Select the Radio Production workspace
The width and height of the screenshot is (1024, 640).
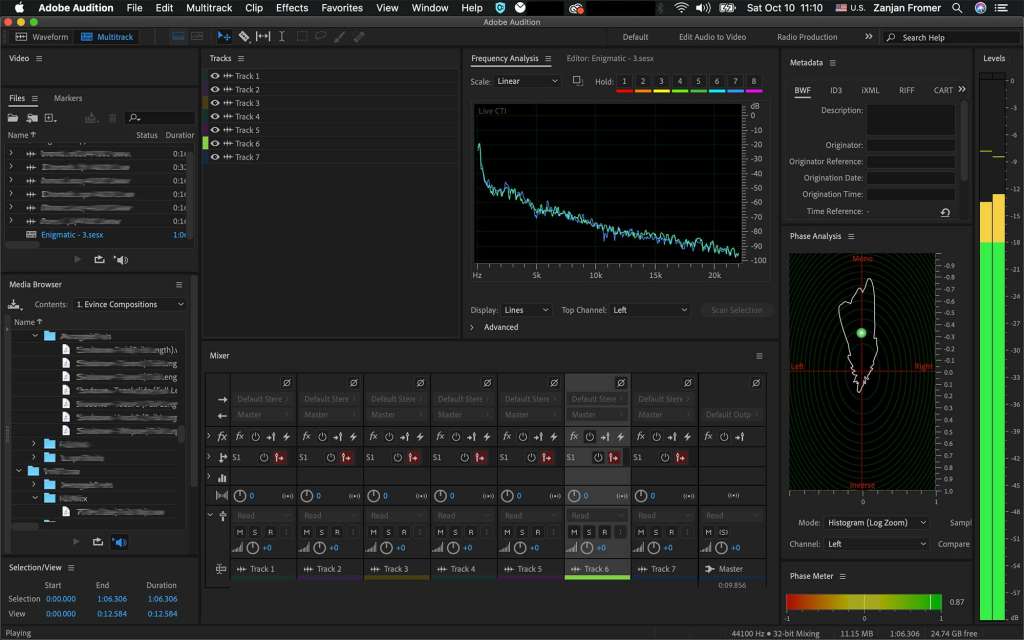[x=807, y=37]
